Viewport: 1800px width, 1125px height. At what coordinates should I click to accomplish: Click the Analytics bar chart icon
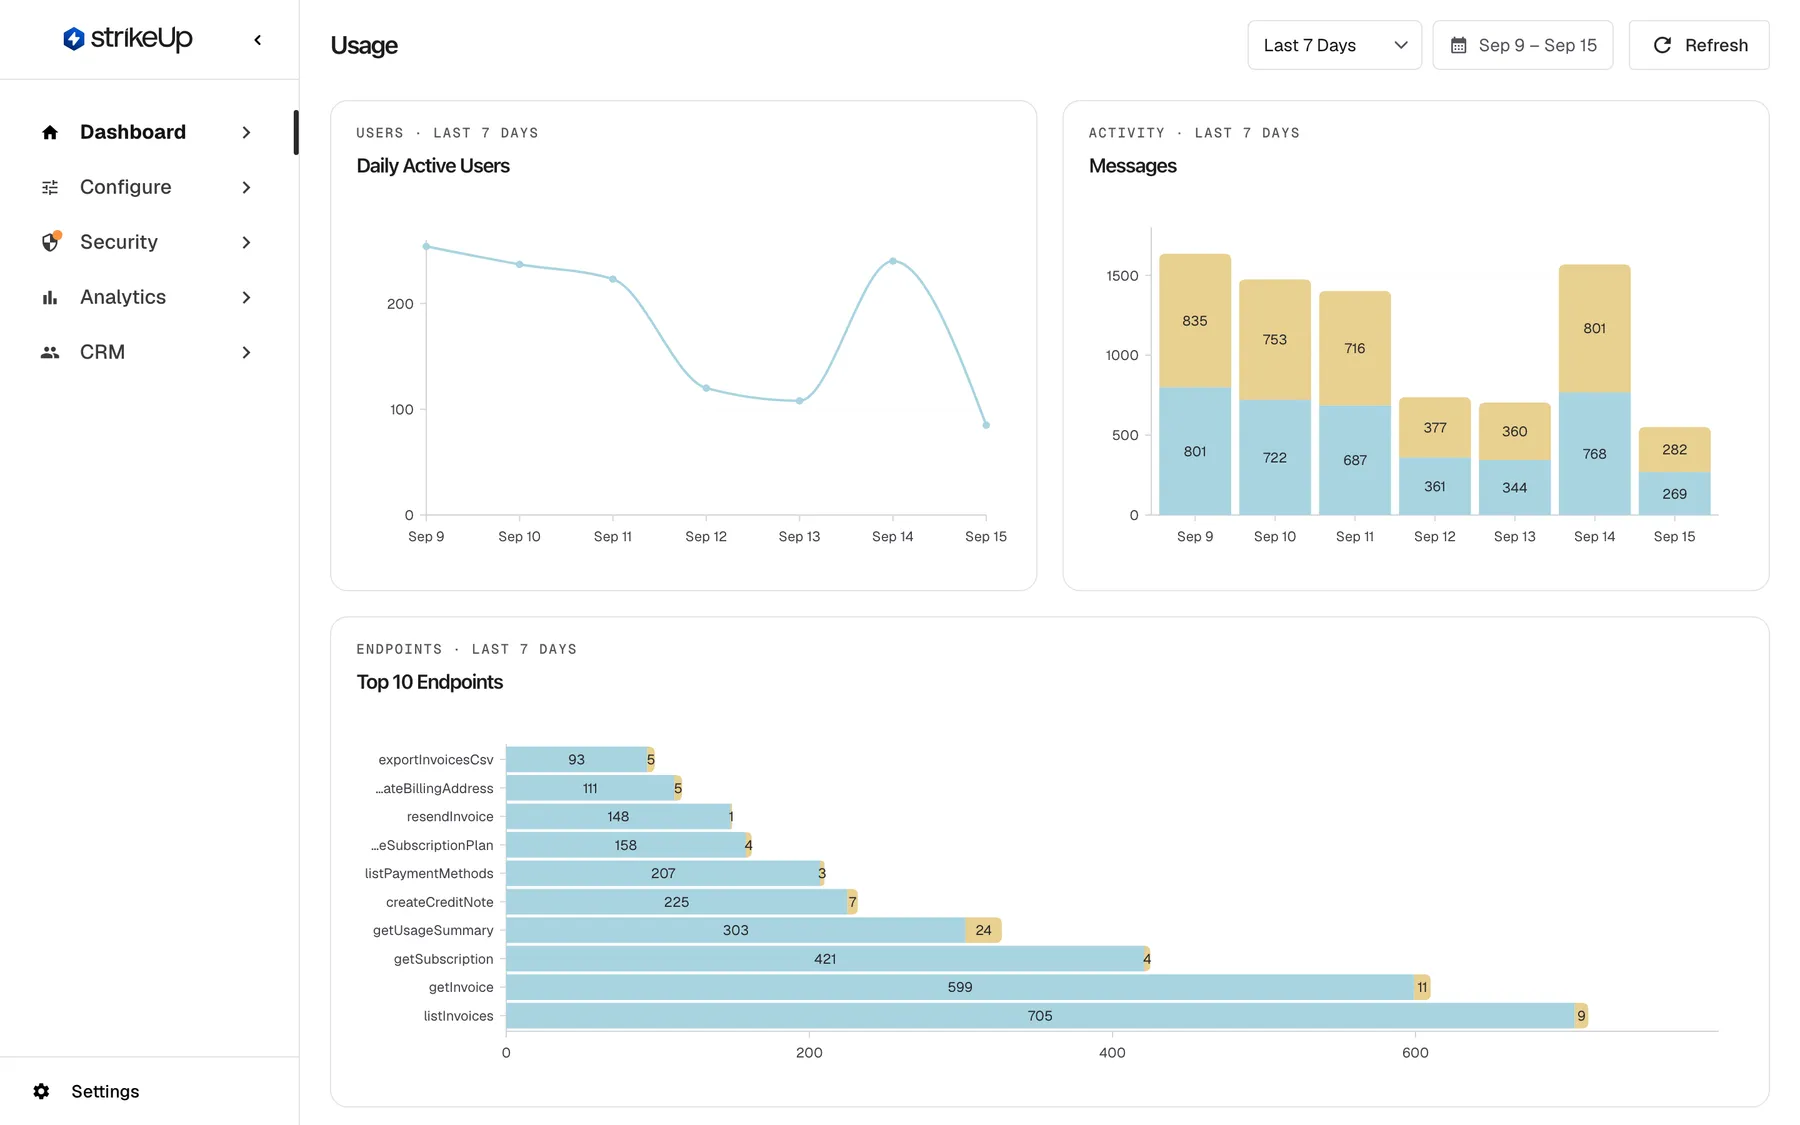pyautogui.click(x=50, y=297)
